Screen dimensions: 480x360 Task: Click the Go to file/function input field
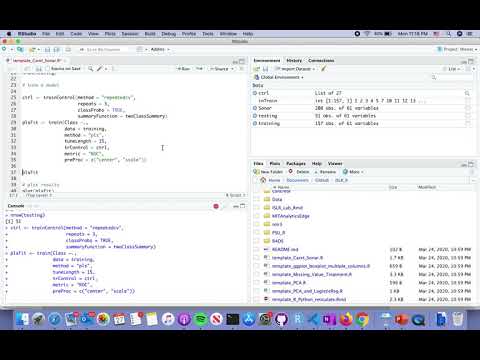coord(104,49)
